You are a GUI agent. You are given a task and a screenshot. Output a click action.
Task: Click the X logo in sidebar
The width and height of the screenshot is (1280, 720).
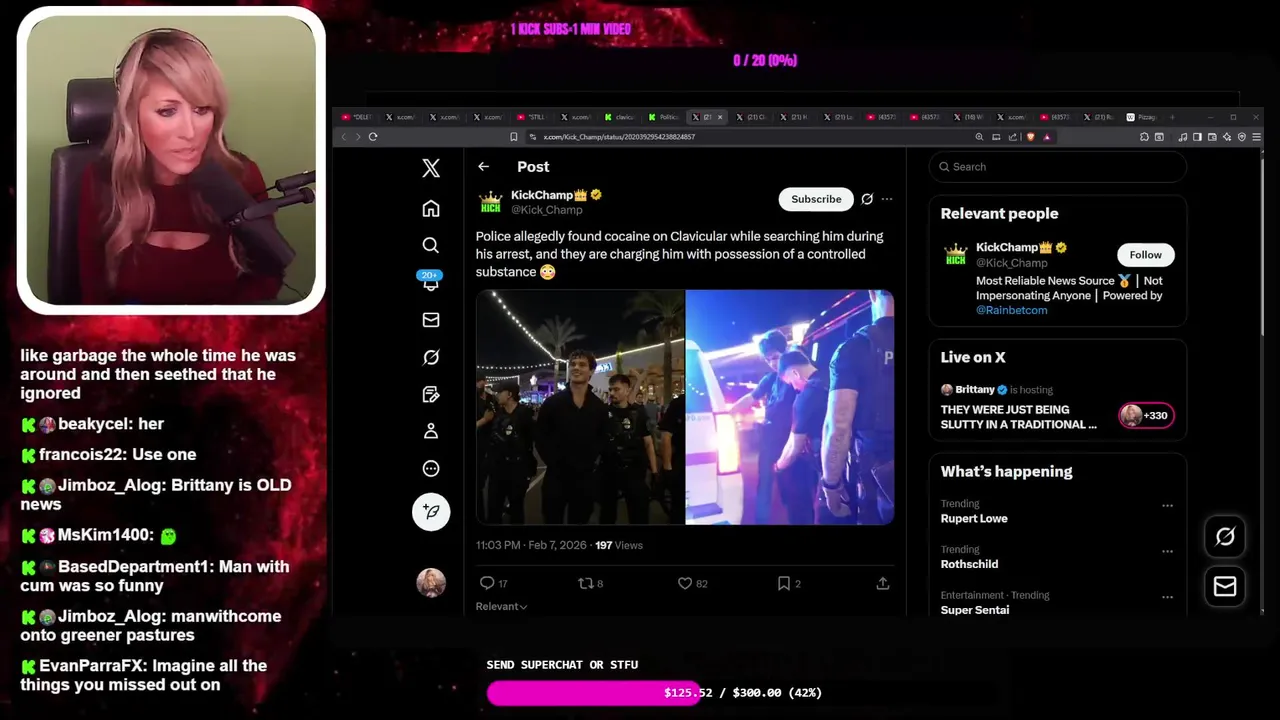tap(431, 168)
